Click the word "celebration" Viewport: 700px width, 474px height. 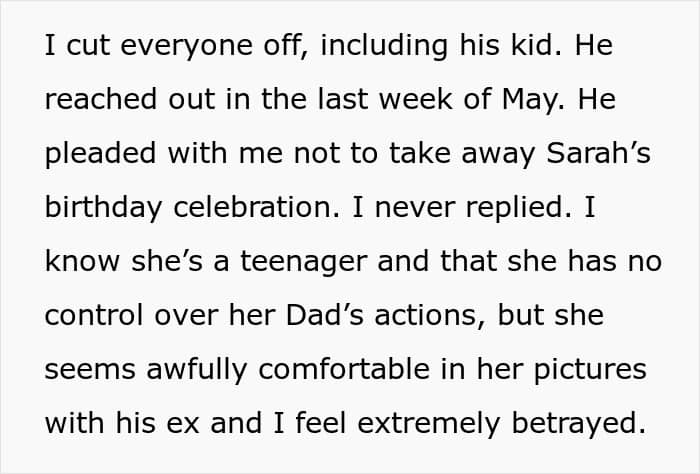pos(242,208)
